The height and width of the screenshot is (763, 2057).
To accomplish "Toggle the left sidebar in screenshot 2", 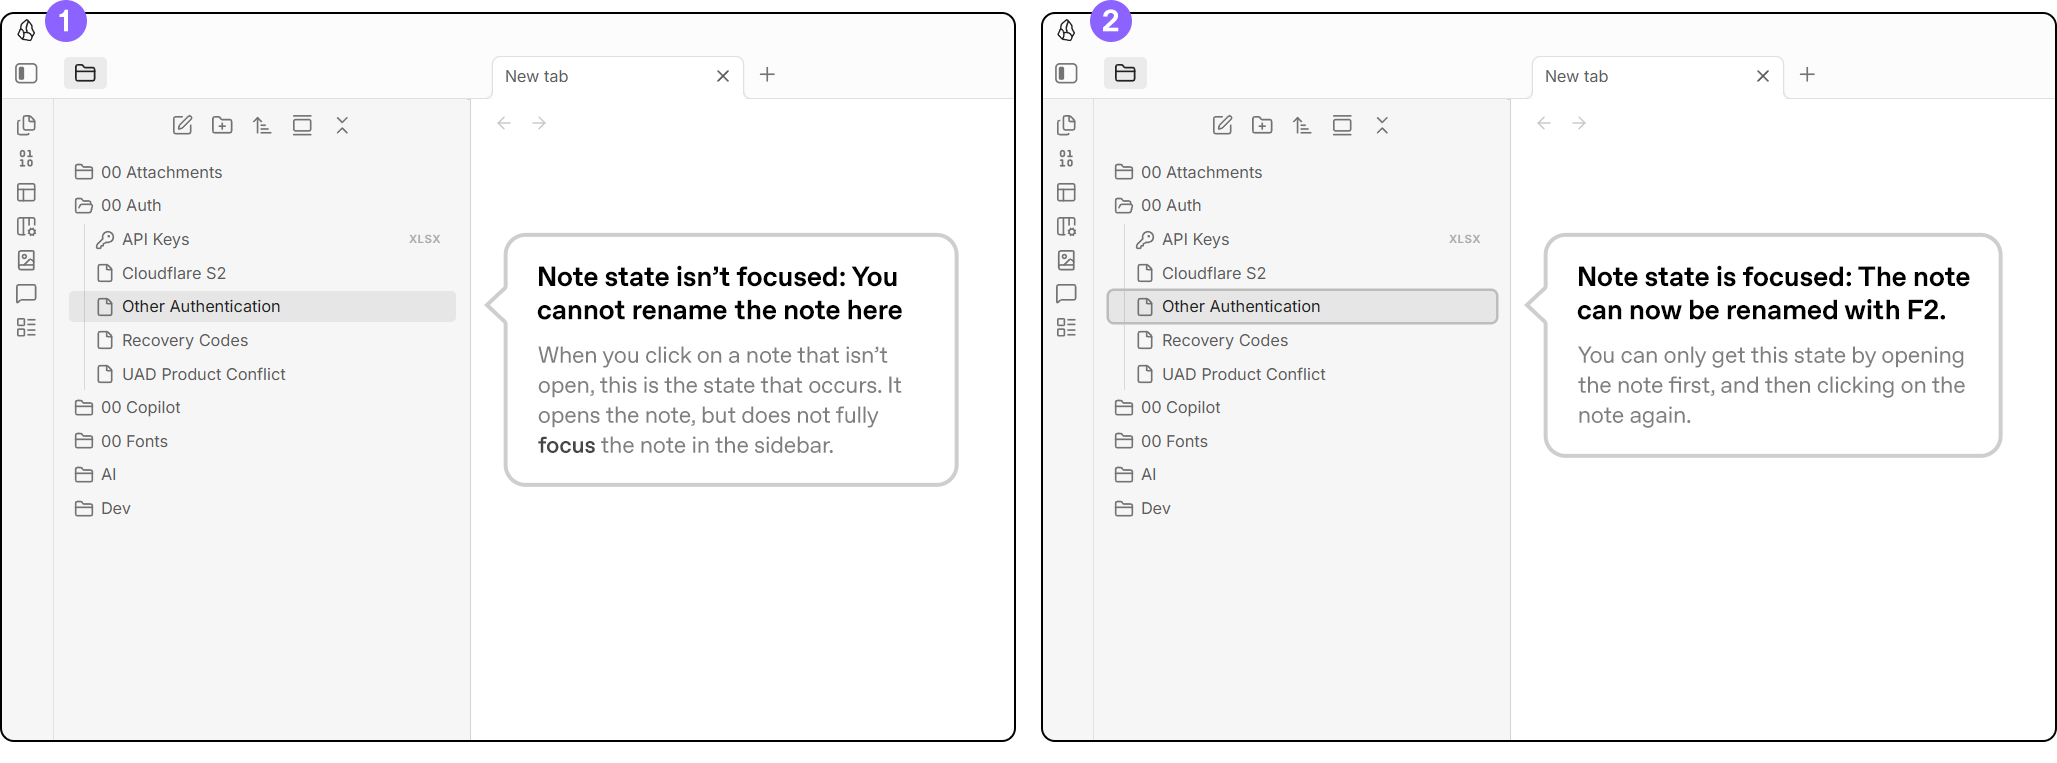I will tap(1067, 73).
